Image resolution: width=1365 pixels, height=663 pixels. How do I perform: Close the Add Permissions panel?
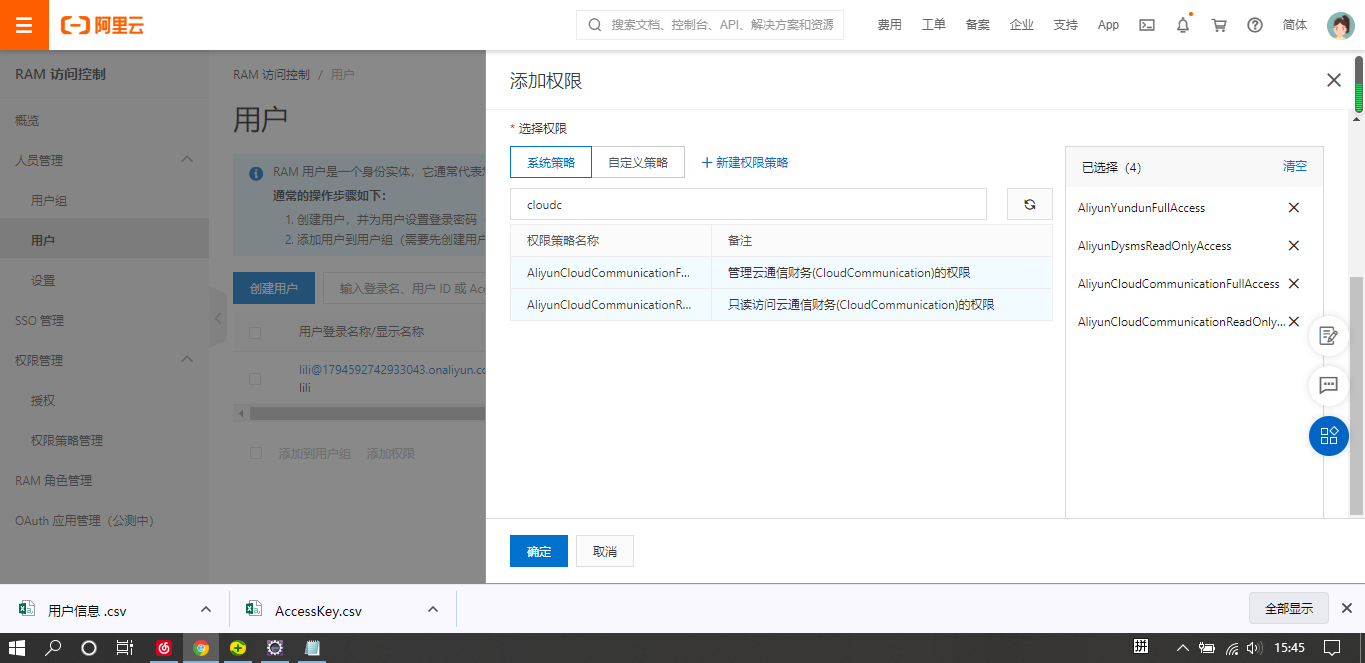coord(1333,80)
